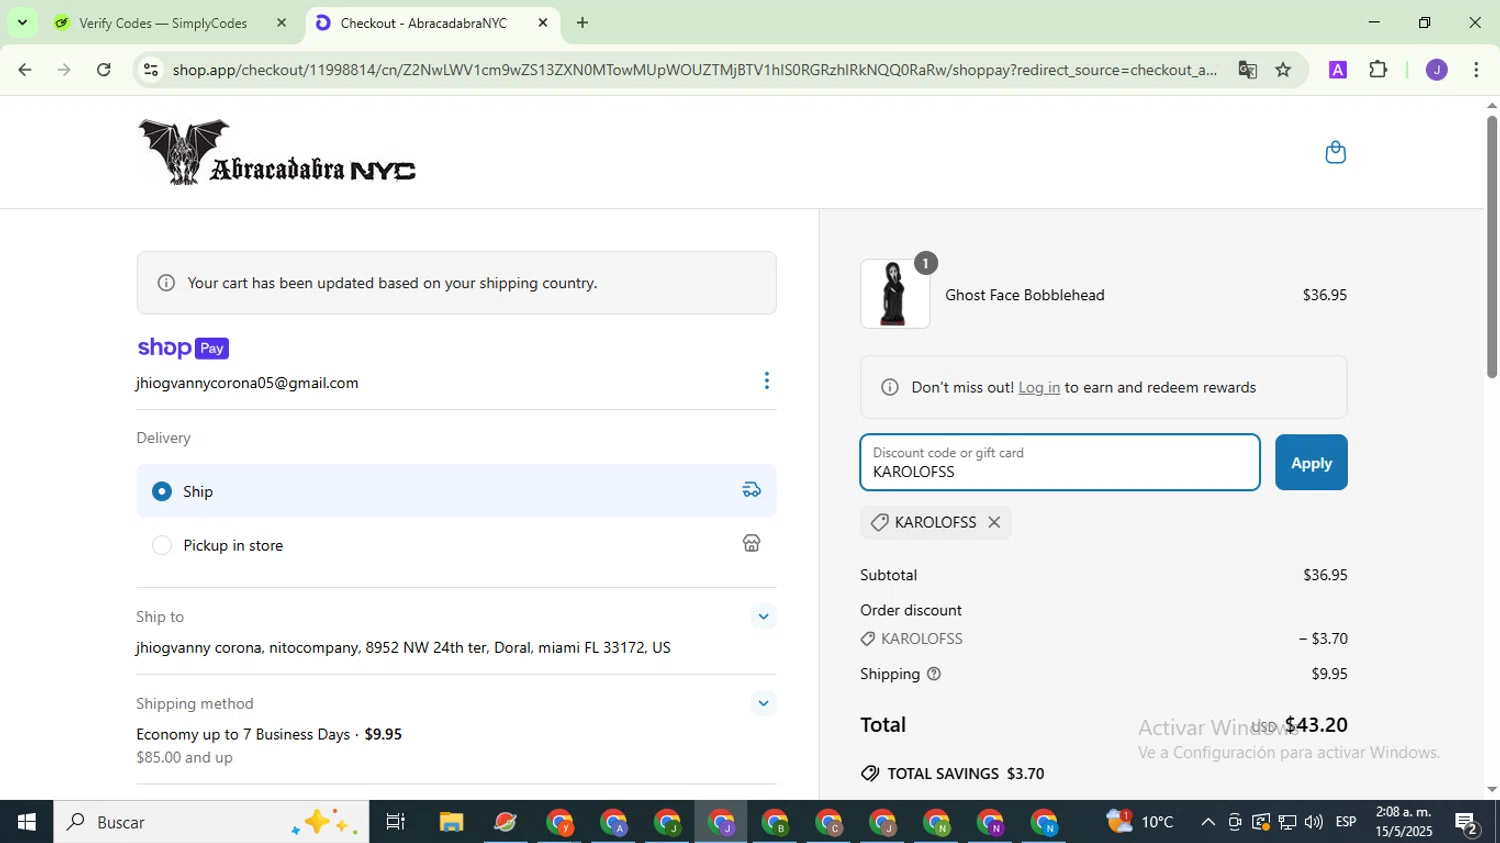Choose the Pickup in store radio option
The width and height of the screenshot is (1500, 843).
click(x=162, y=545)
